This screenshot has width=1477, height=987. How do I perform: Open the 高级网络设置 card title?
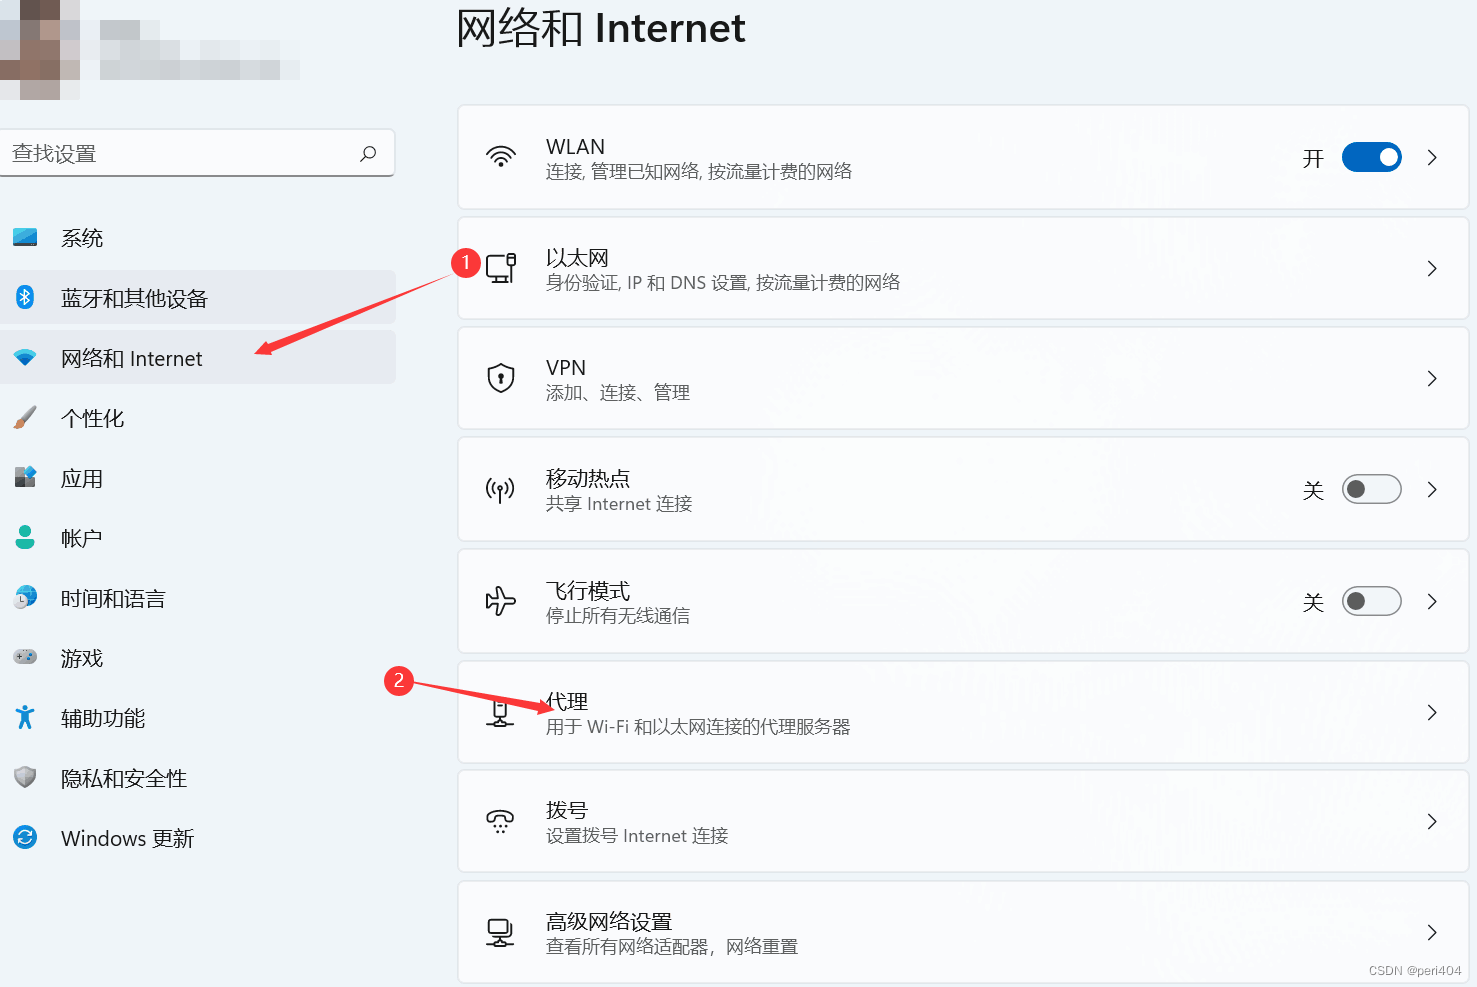609,921
